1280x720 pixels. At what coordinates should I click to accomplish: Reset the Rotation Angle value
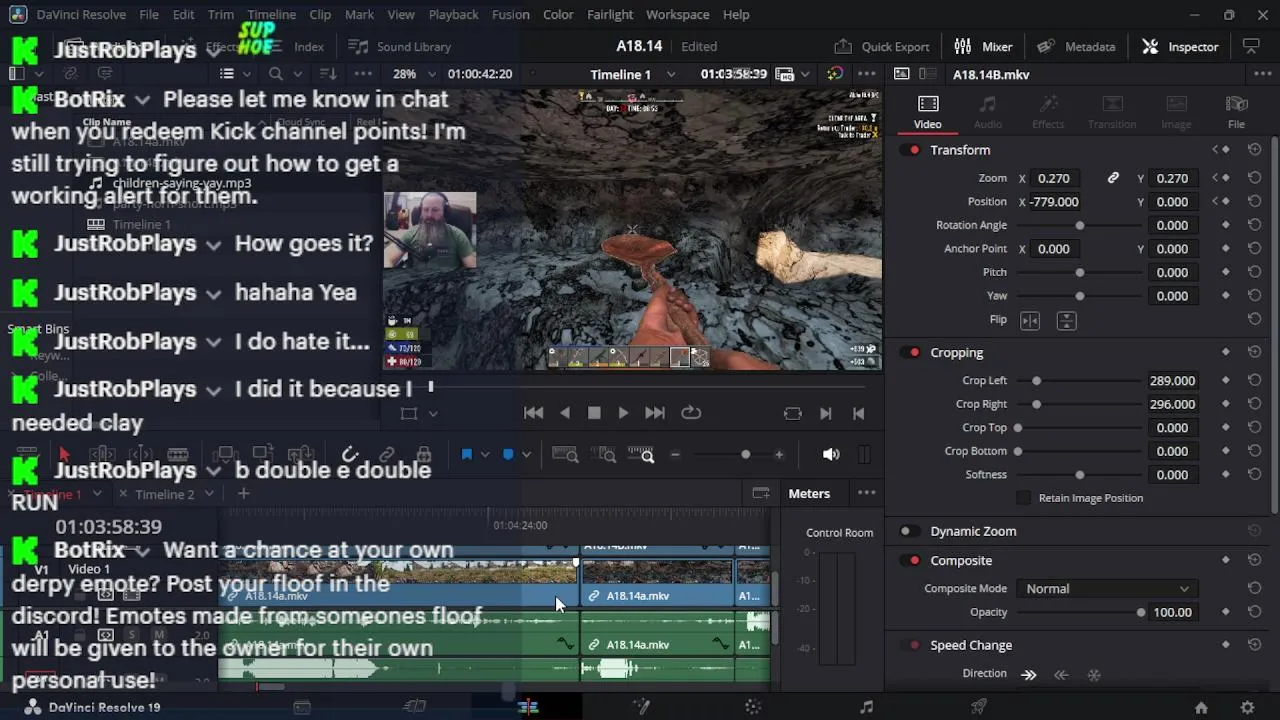tap(1254, 225)
